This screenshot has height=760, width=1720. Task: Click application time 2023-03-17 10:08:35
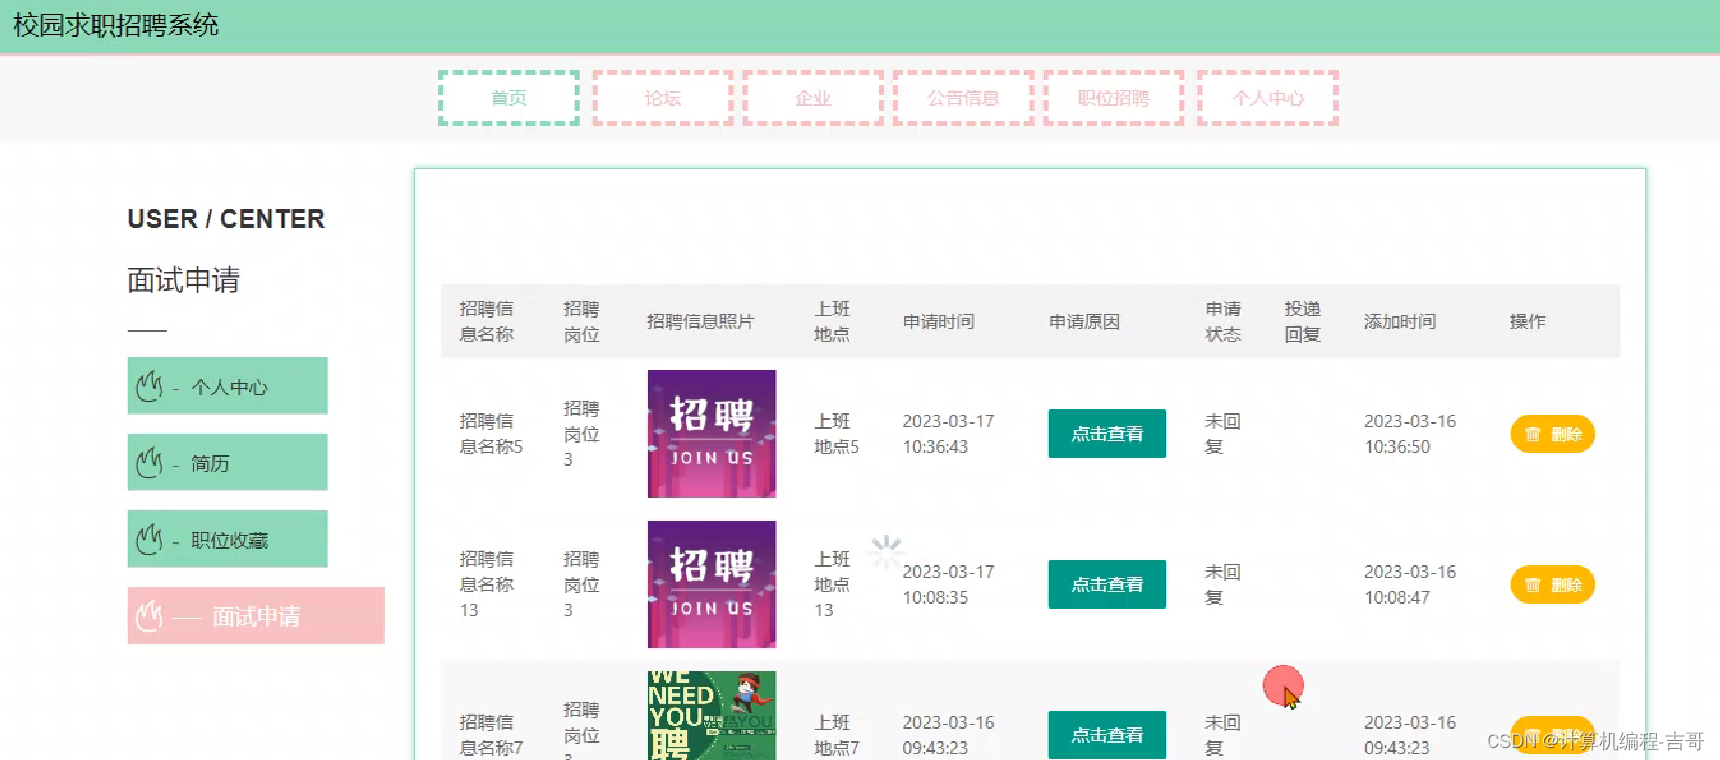click(948, 584)
